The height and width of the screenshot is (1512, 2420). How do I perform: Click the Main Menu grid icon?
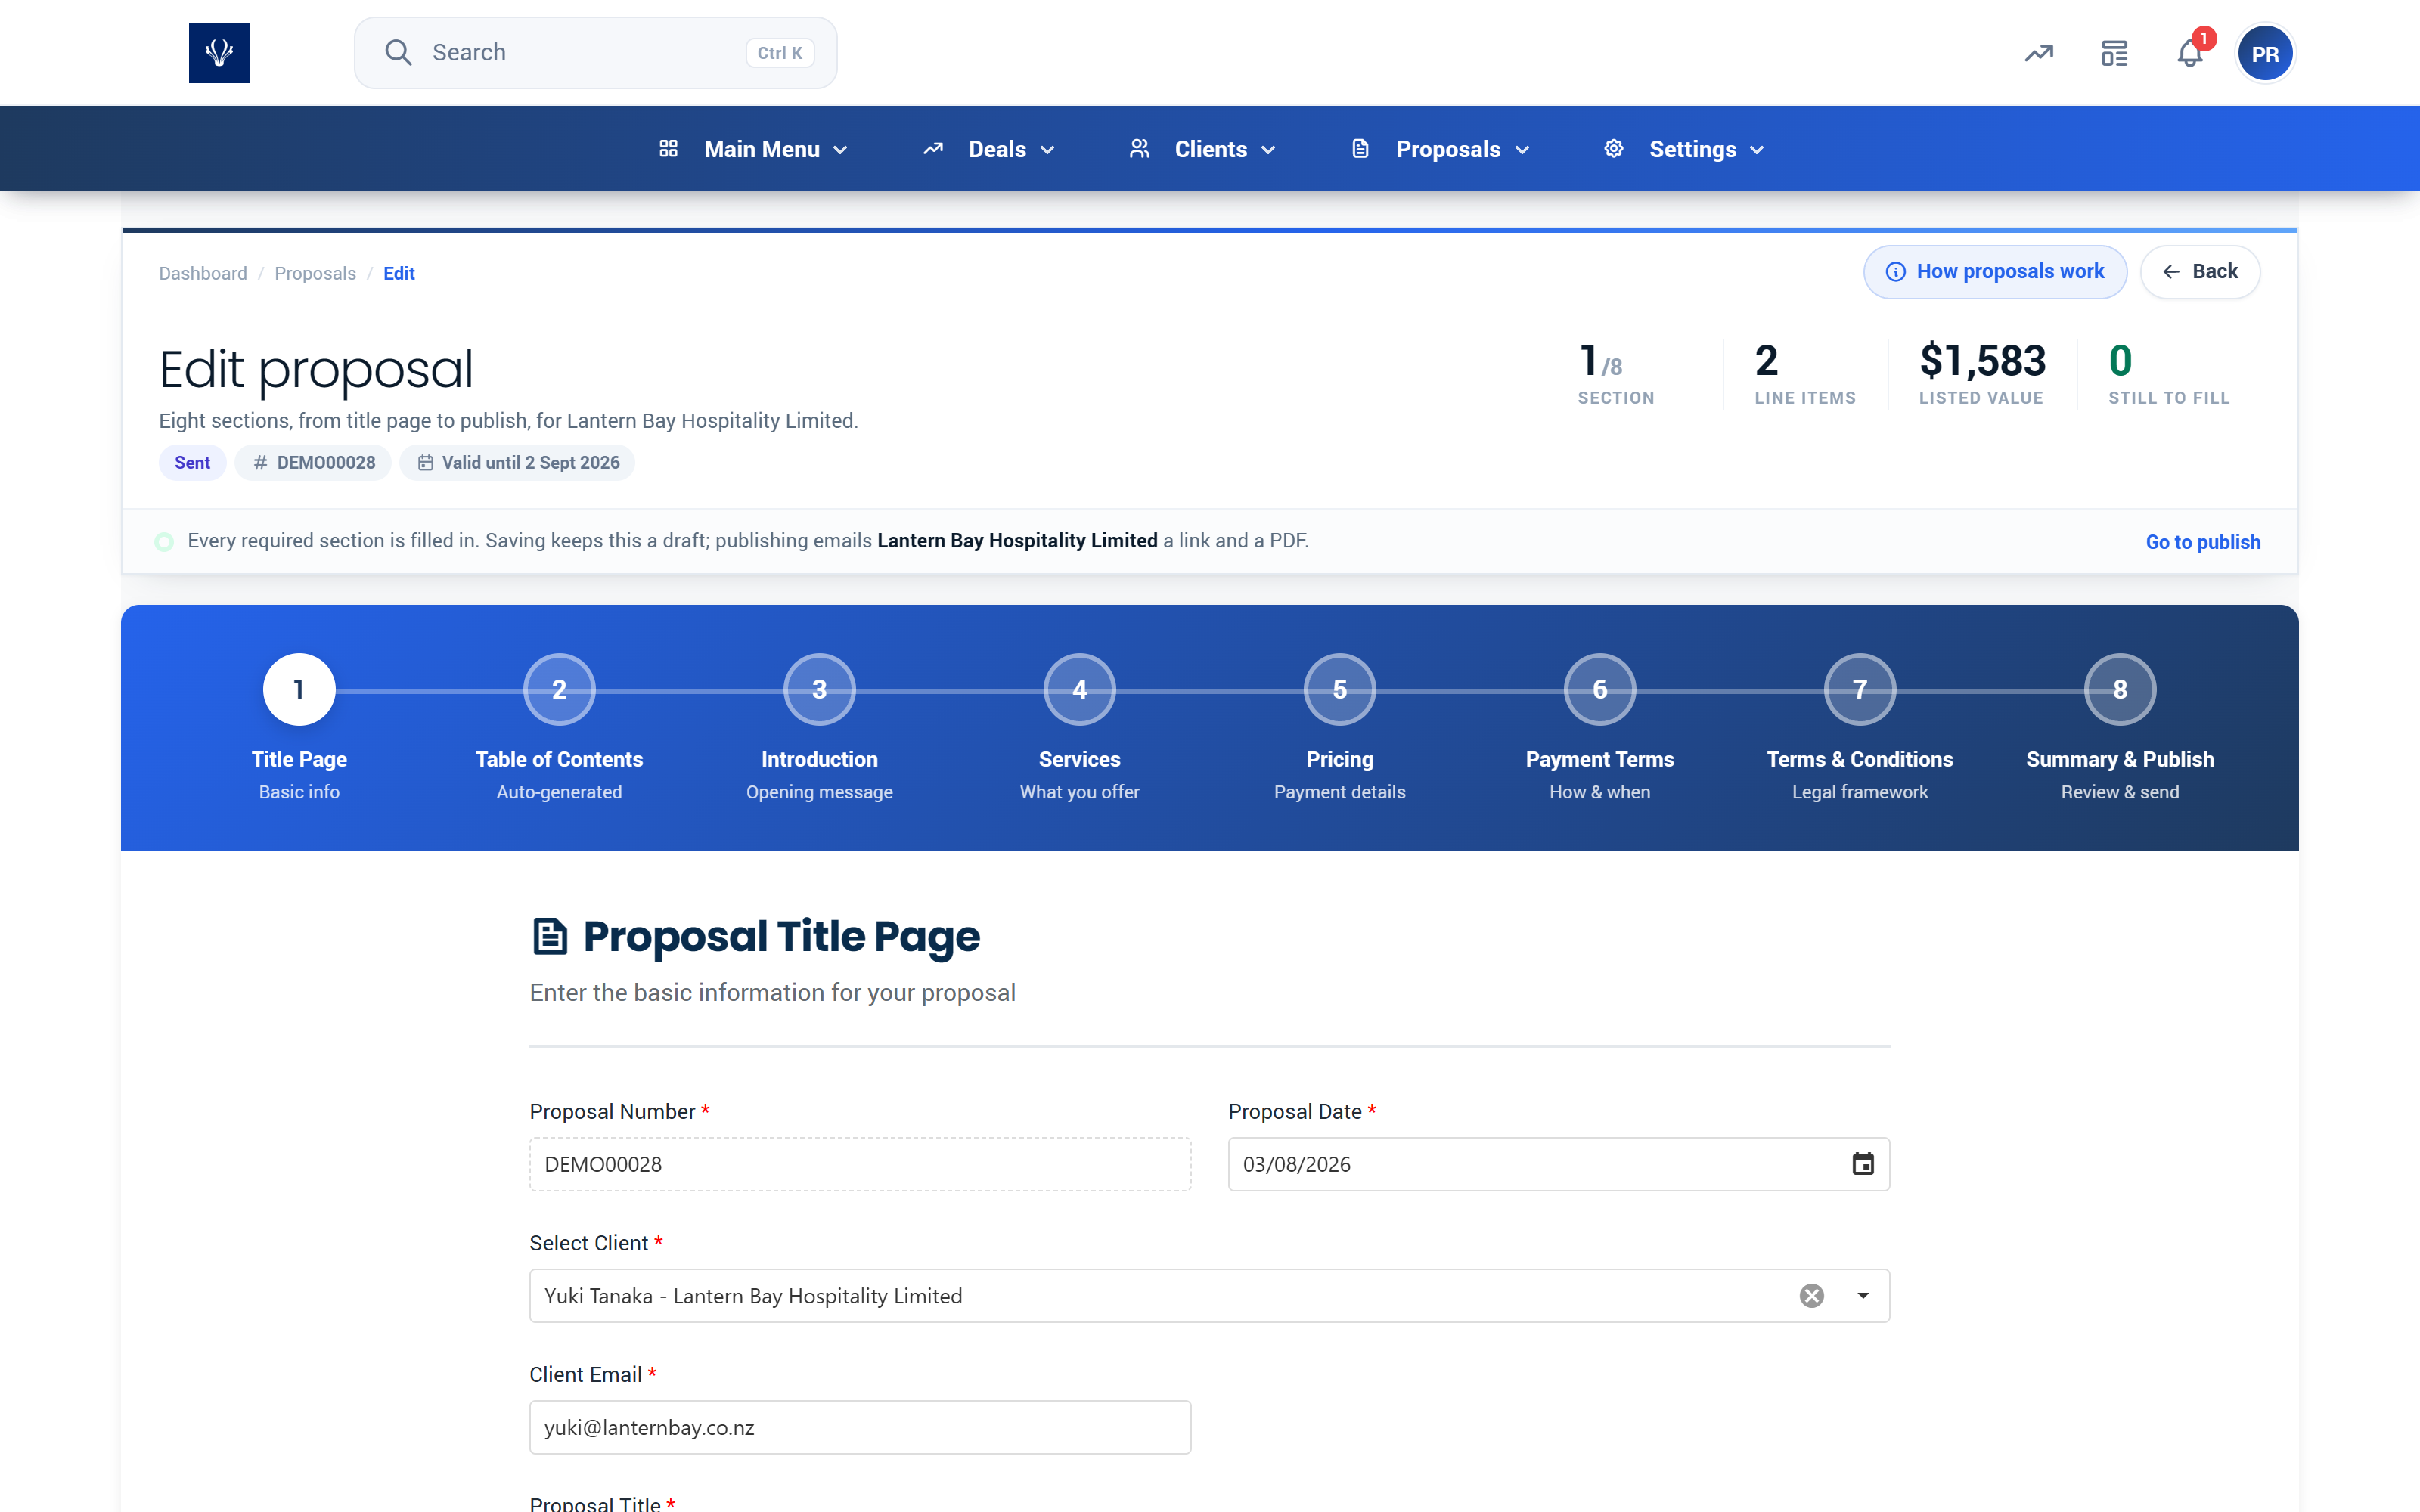pos(669,149)
